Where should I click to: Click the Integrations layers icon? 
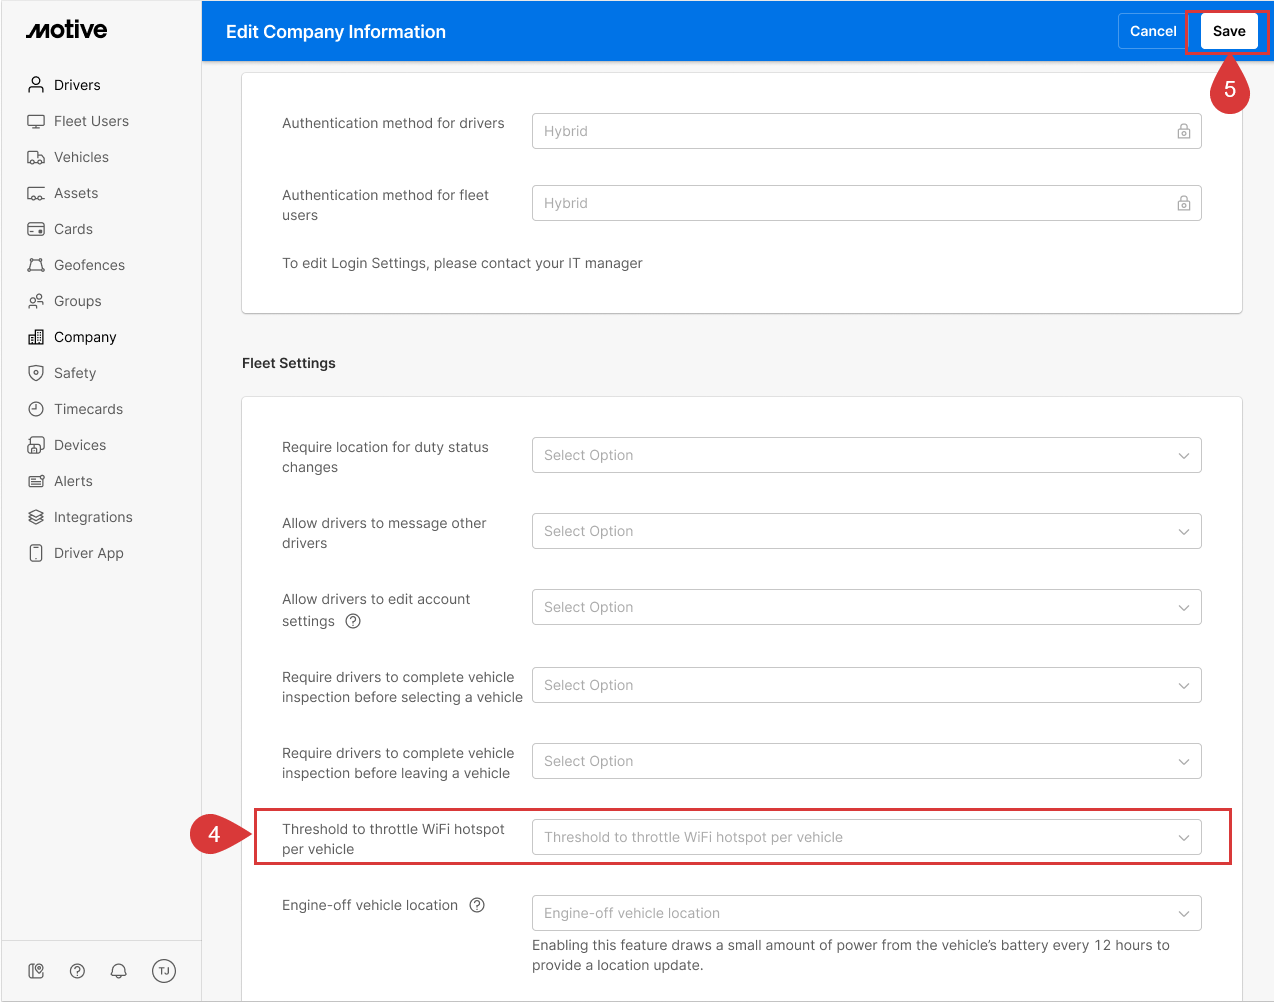(x=36, y=517)
